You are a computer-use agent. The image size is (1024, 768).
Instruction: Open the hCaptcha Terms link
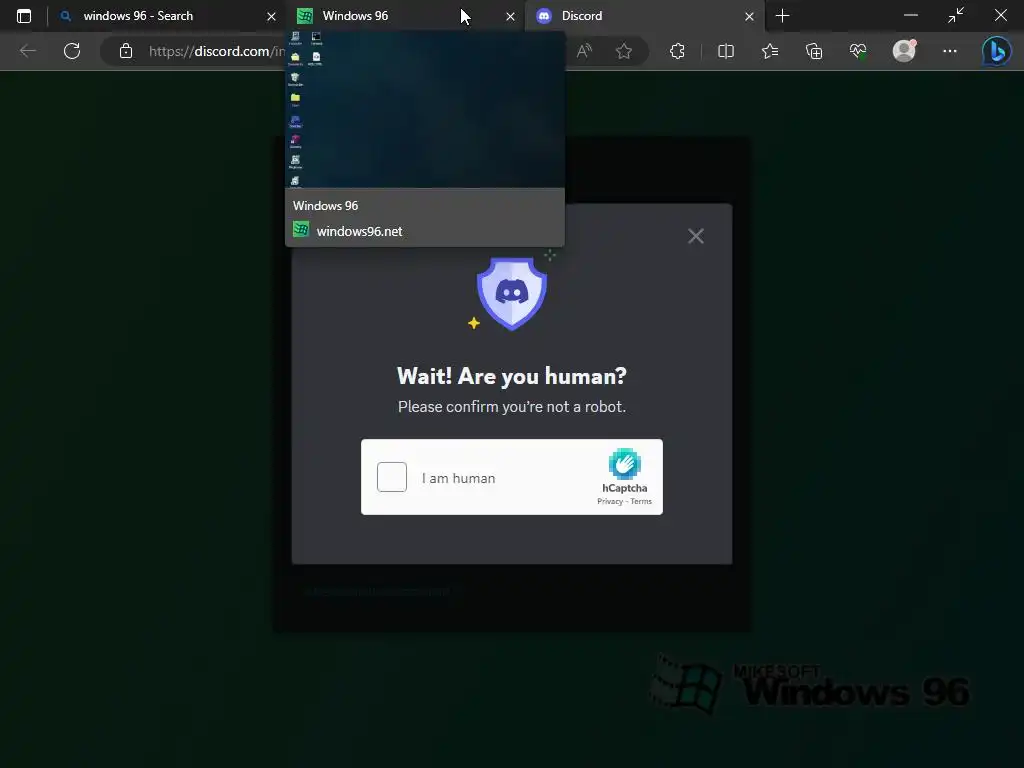641,502
